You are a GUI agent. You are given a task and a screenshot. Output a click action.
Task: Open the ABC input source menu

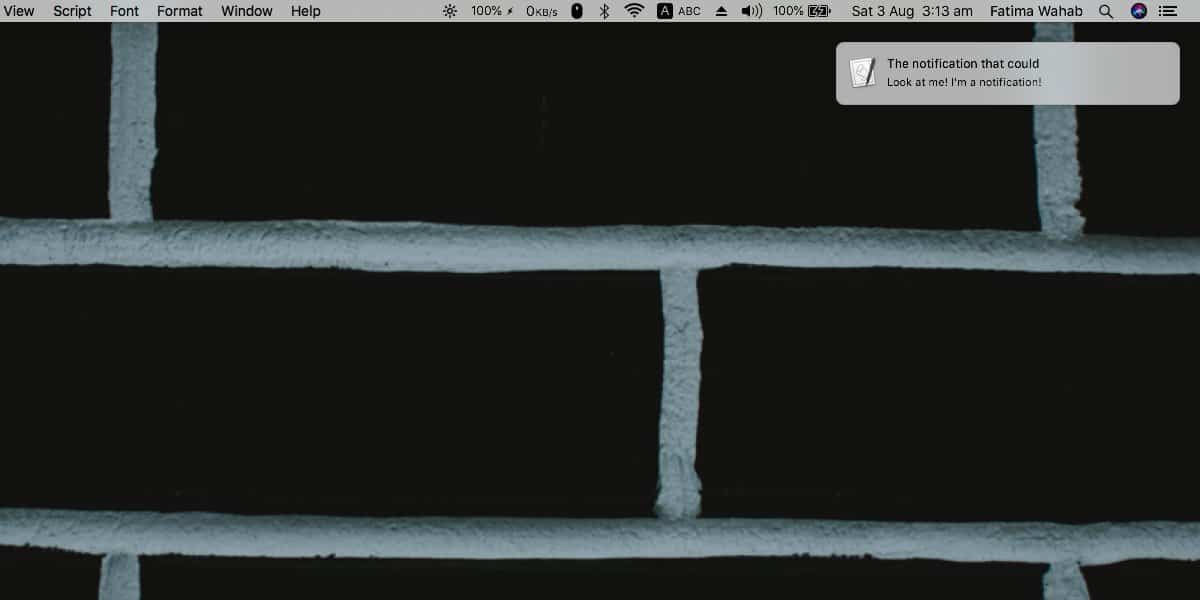click(679, 11)
